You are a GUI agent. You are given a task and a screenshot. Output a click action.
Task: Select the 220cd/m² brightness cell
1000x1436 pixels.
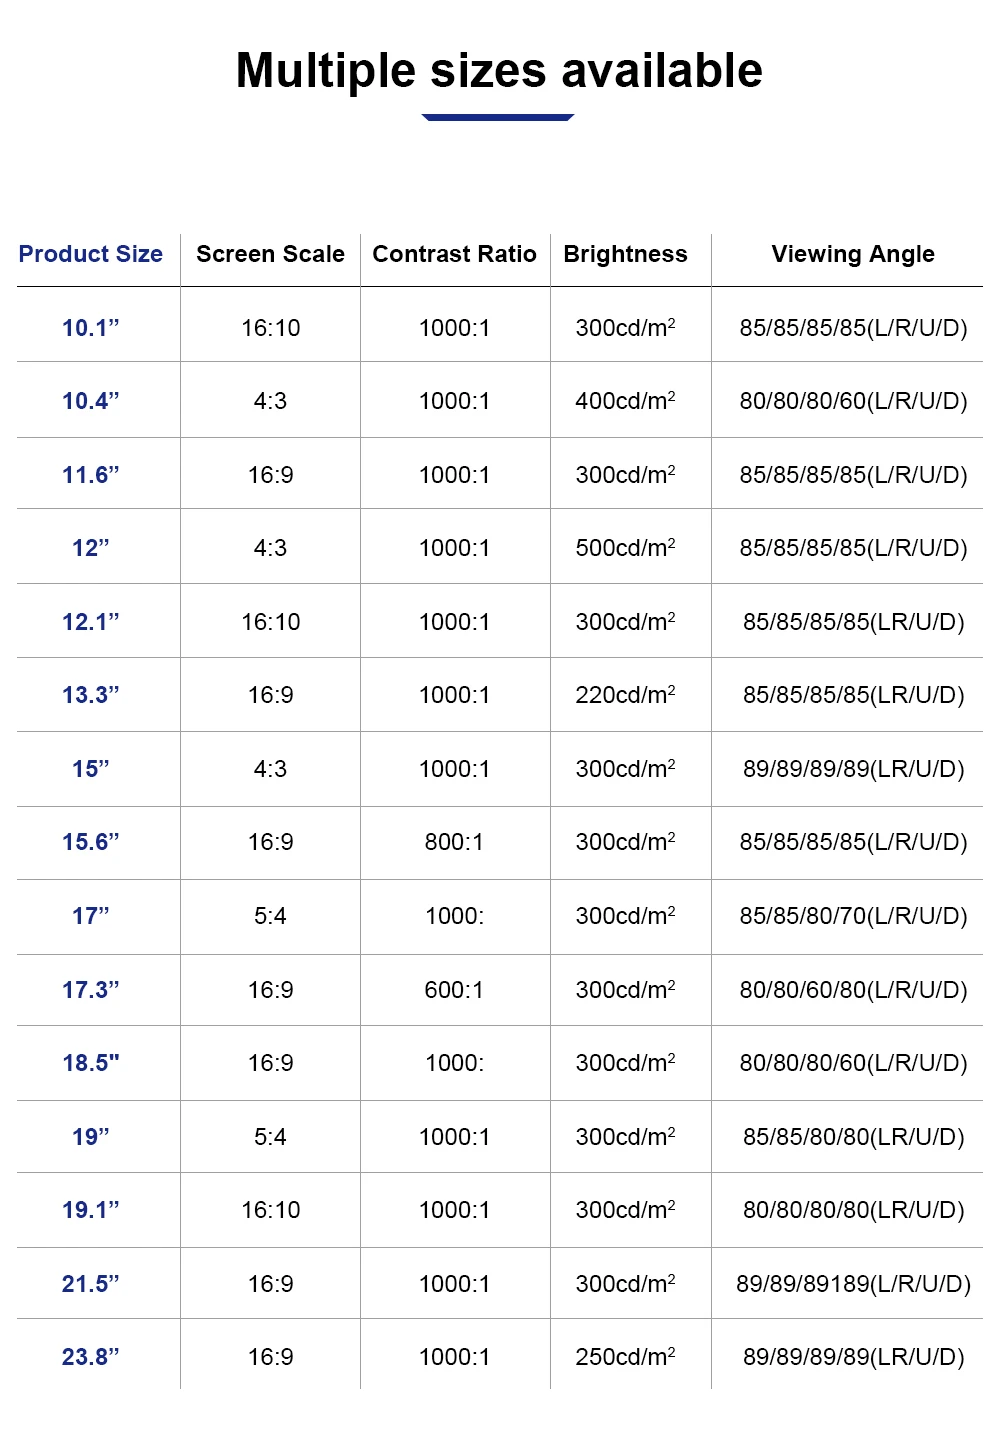click(625, 695)
